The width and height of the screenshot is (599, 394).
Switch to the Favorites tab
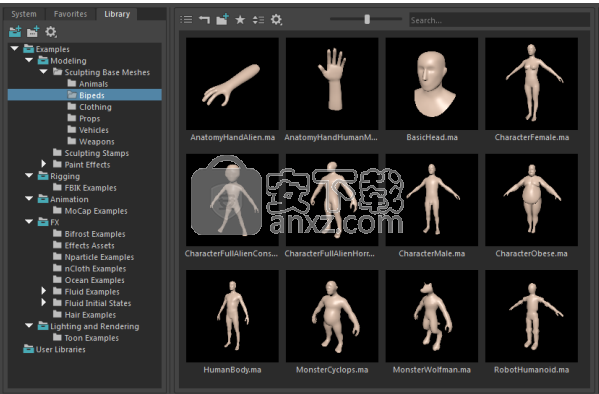coord(70,14)
